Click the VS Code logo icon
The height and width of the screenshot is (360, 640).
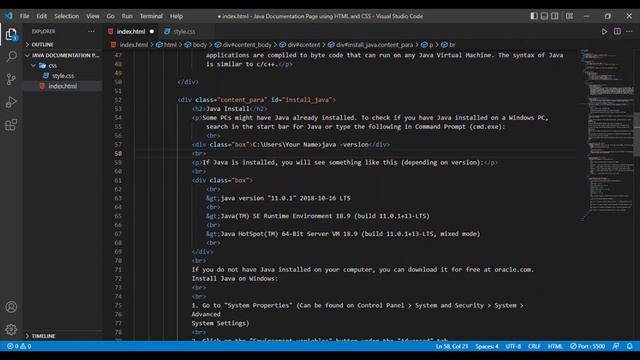pyautogui.click(x=9, y=16)
